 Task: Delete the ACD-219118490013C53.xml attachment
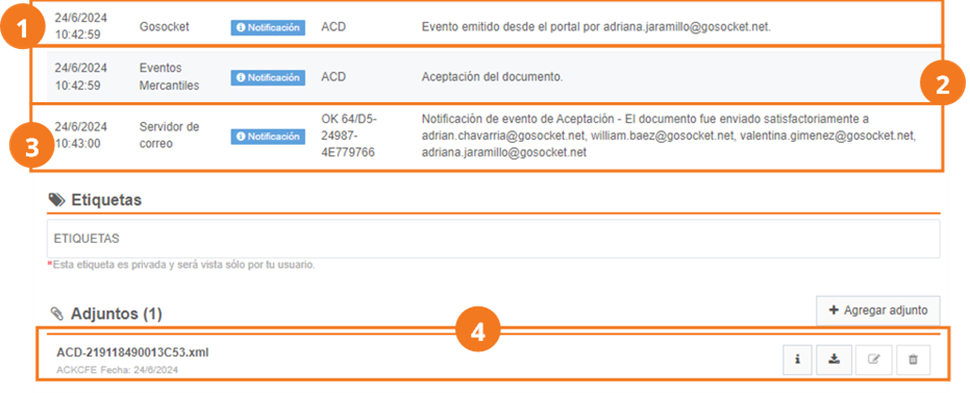(913, 359)
